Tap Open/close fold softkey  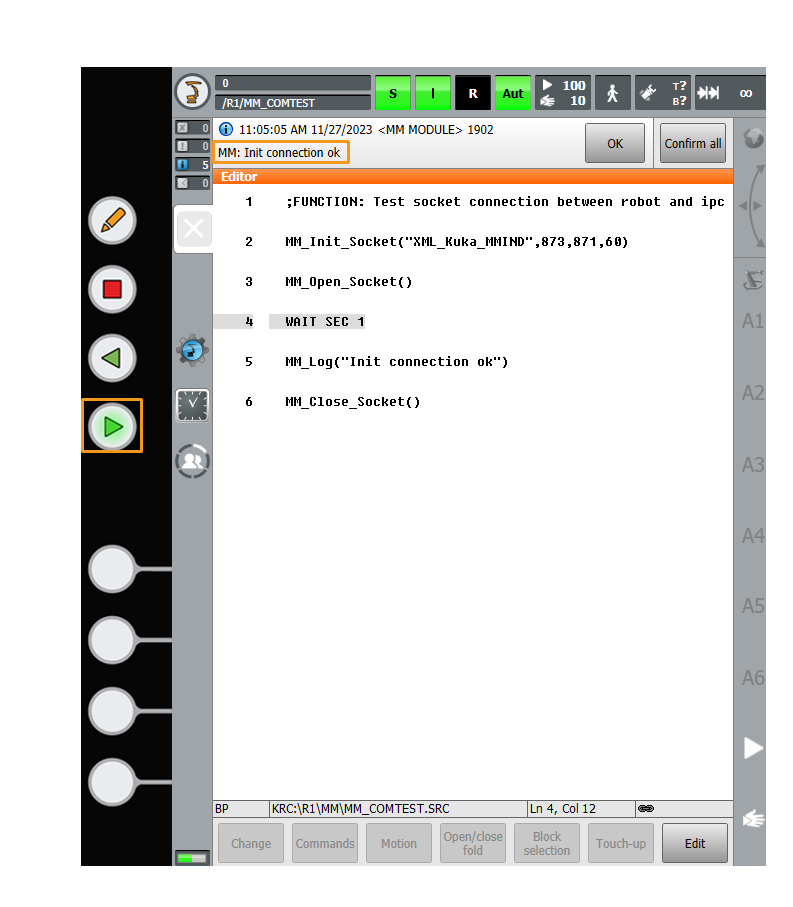473,843
